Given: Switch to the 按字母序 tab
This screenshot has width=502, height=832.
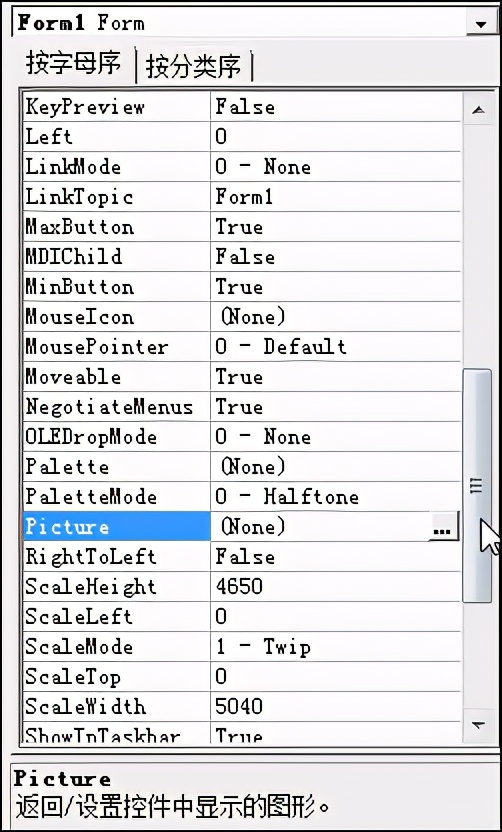Looking at the screenshot, I should pyautogui.click(x=73, y=65).
